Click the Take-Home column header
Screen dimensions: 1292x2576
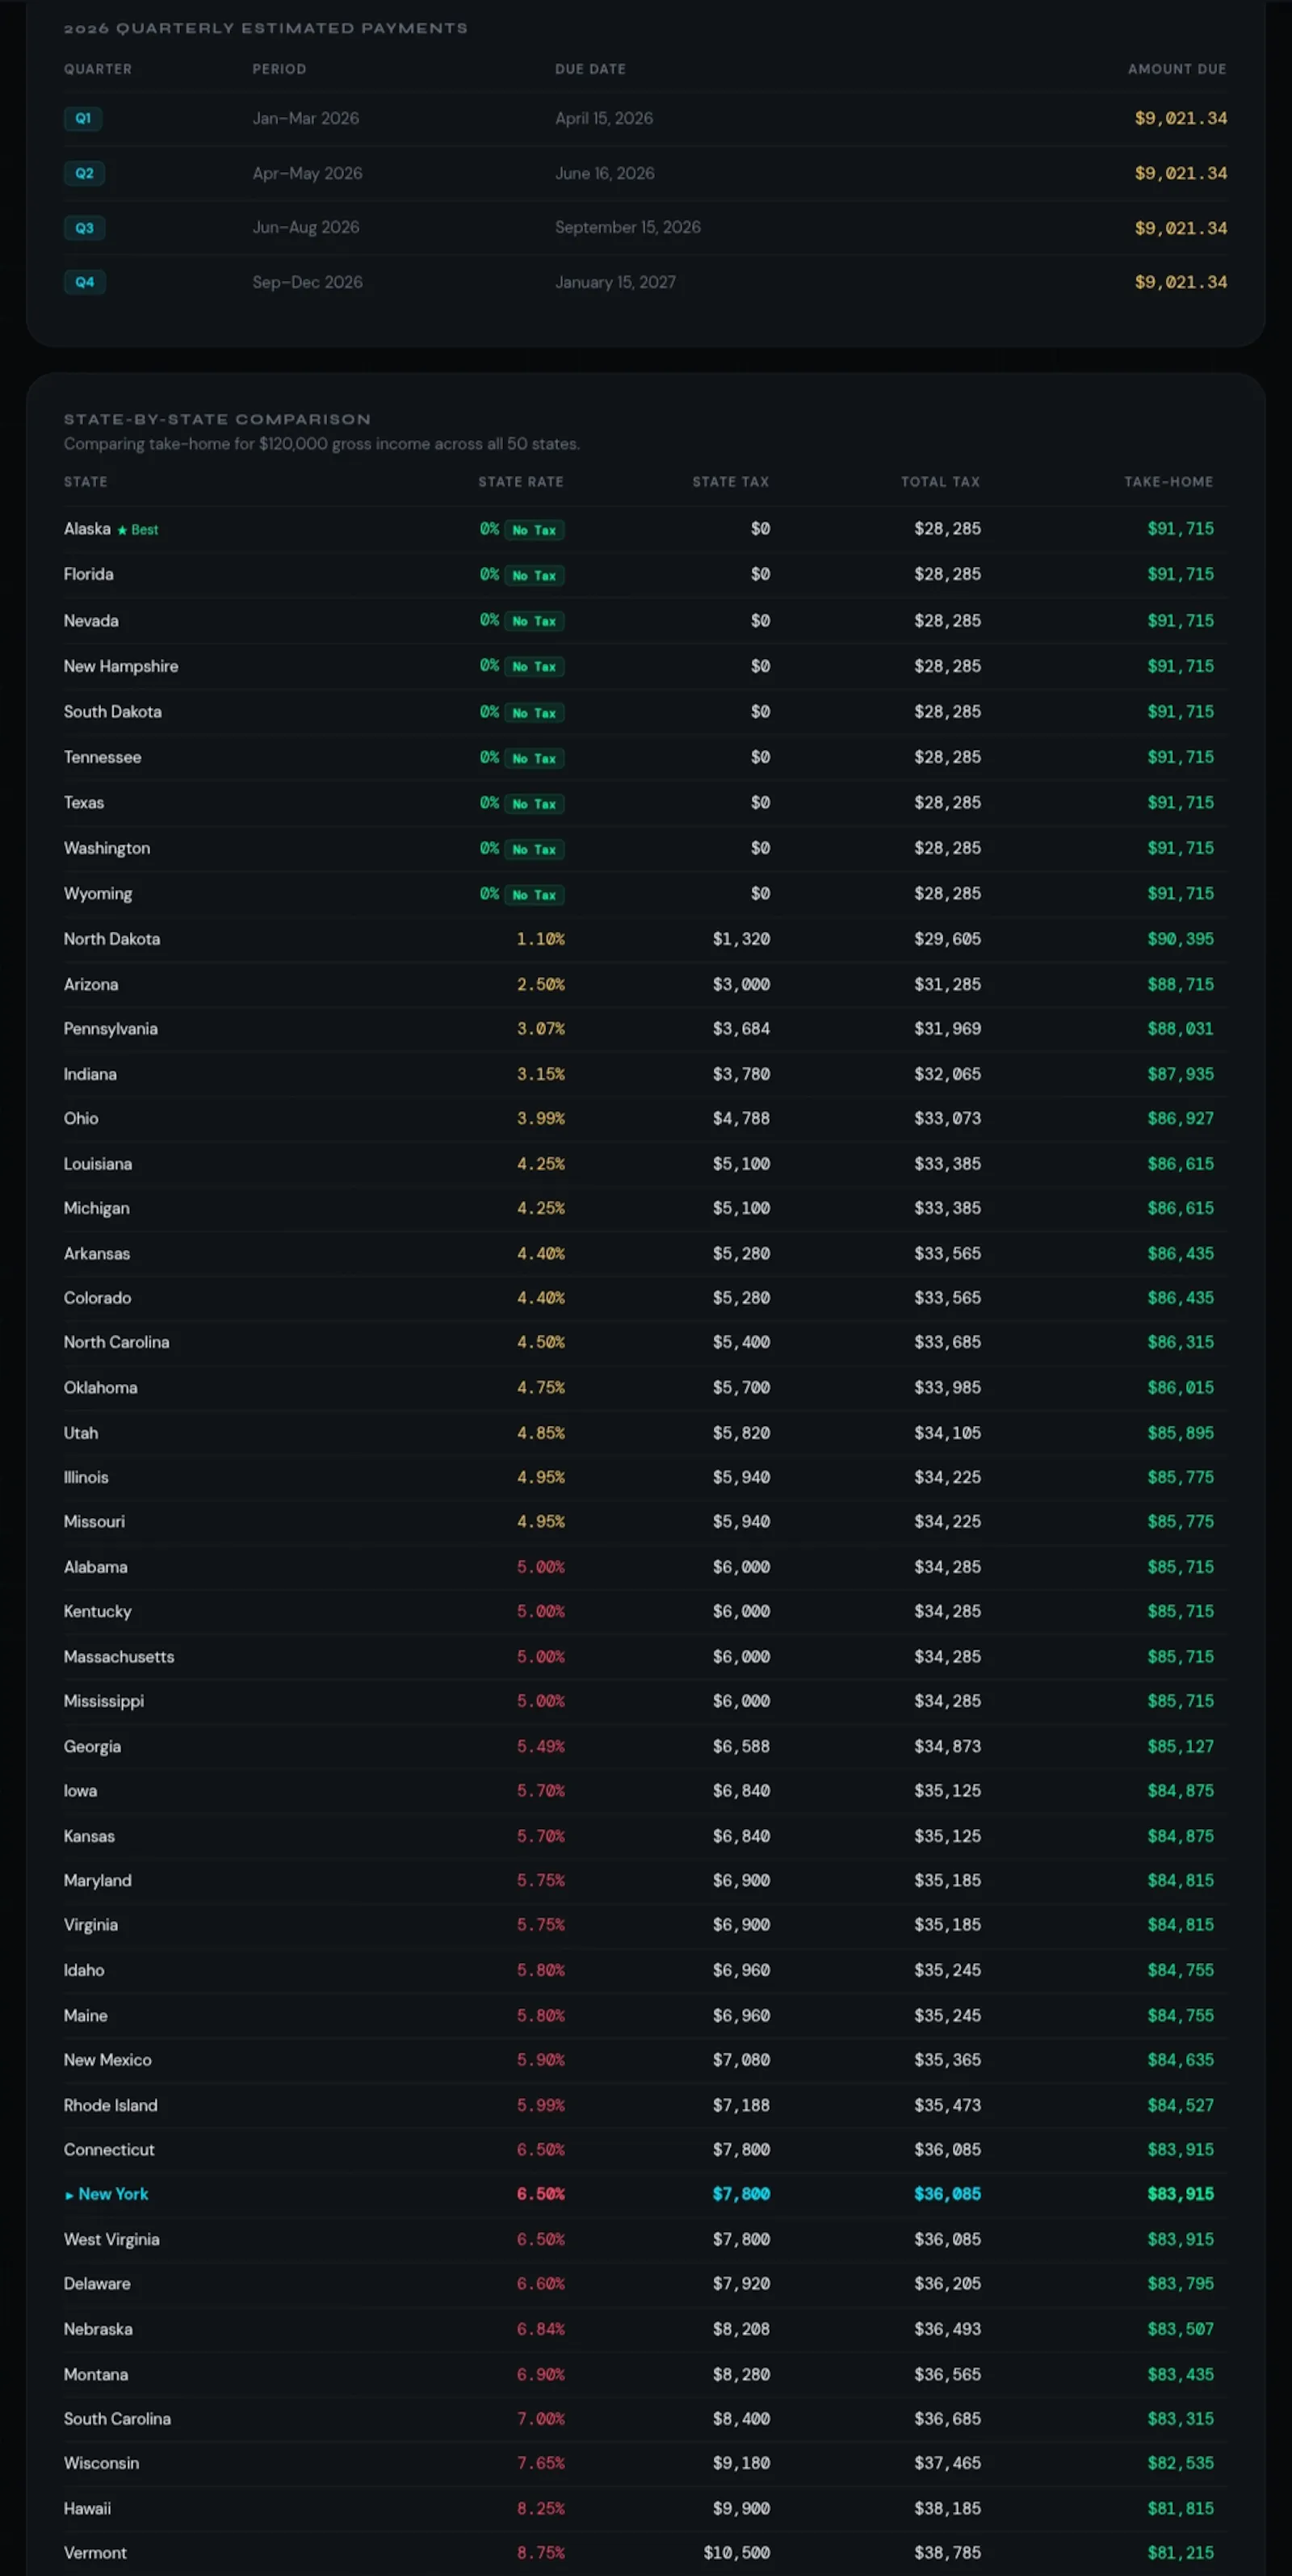(1169, 482)
